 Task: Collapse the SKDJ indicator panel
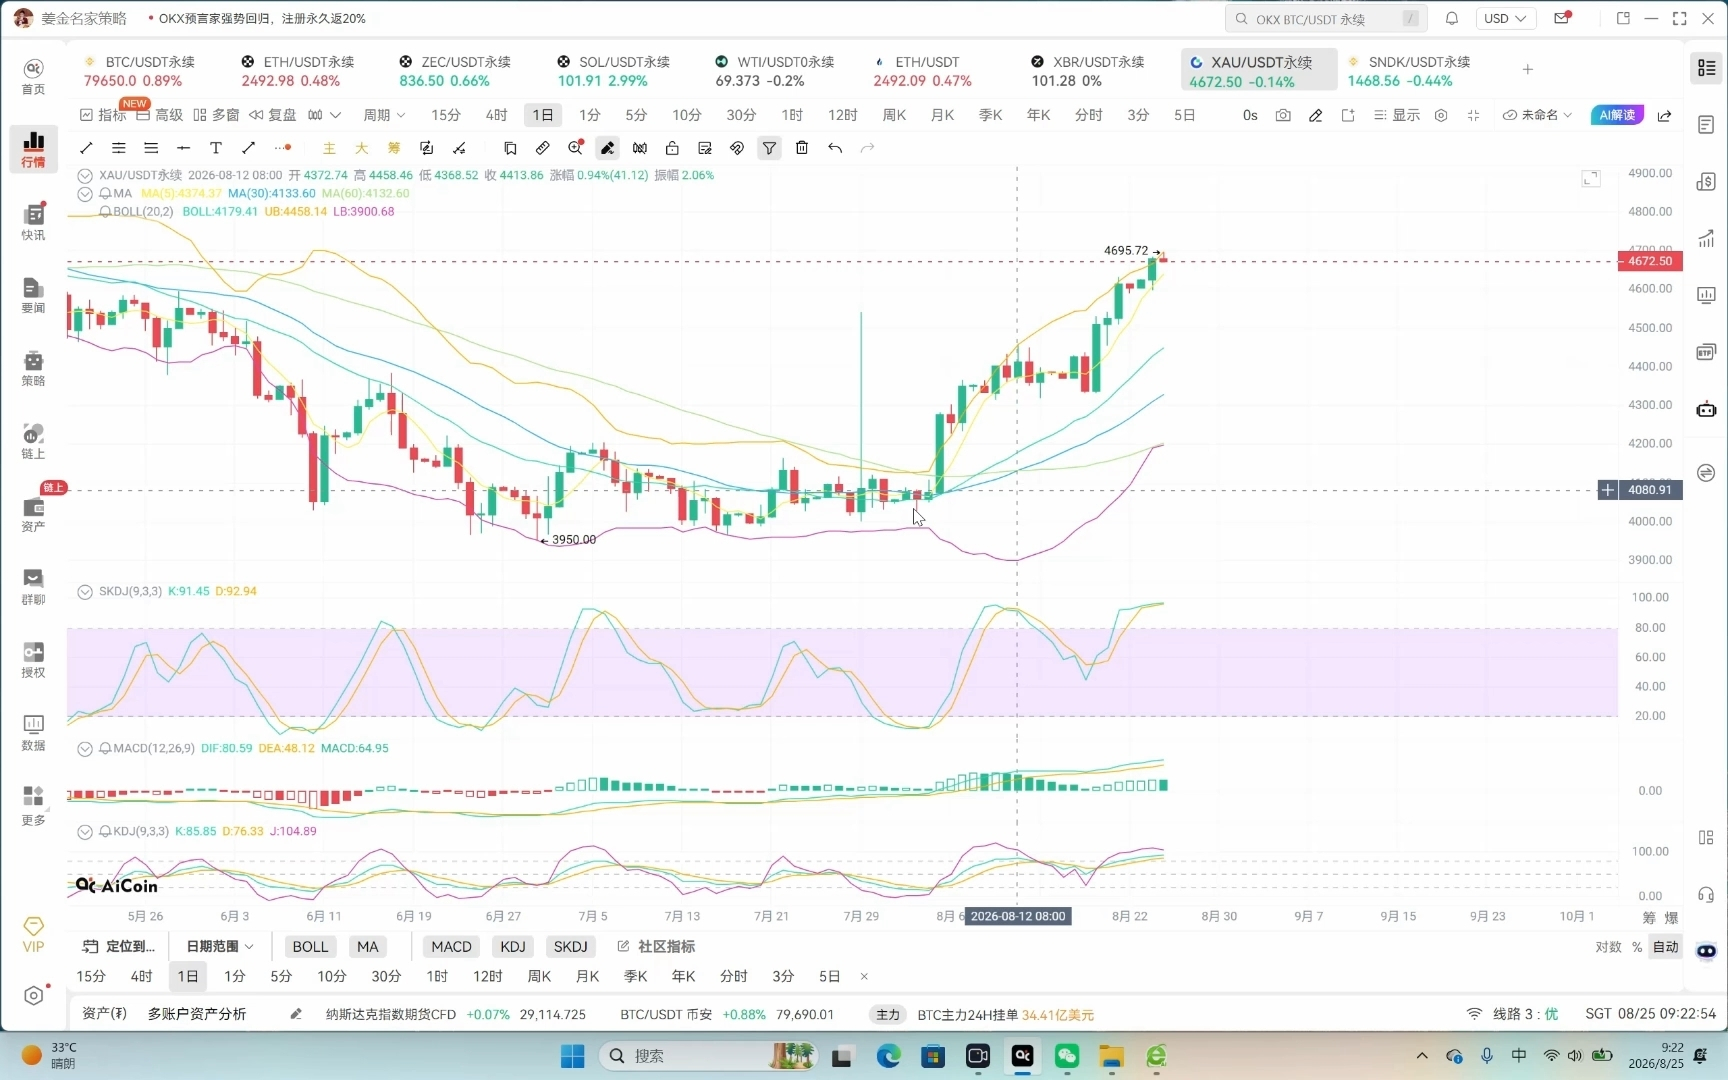pyautogui.click(x=85, y=591)
